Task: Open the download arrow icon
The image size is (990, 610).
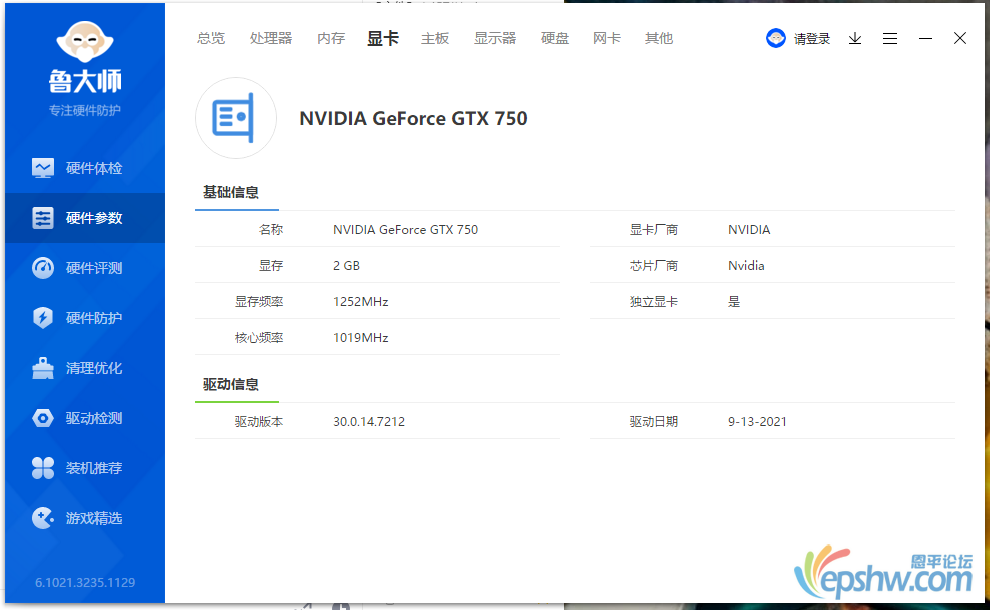Action: (855, 39)
